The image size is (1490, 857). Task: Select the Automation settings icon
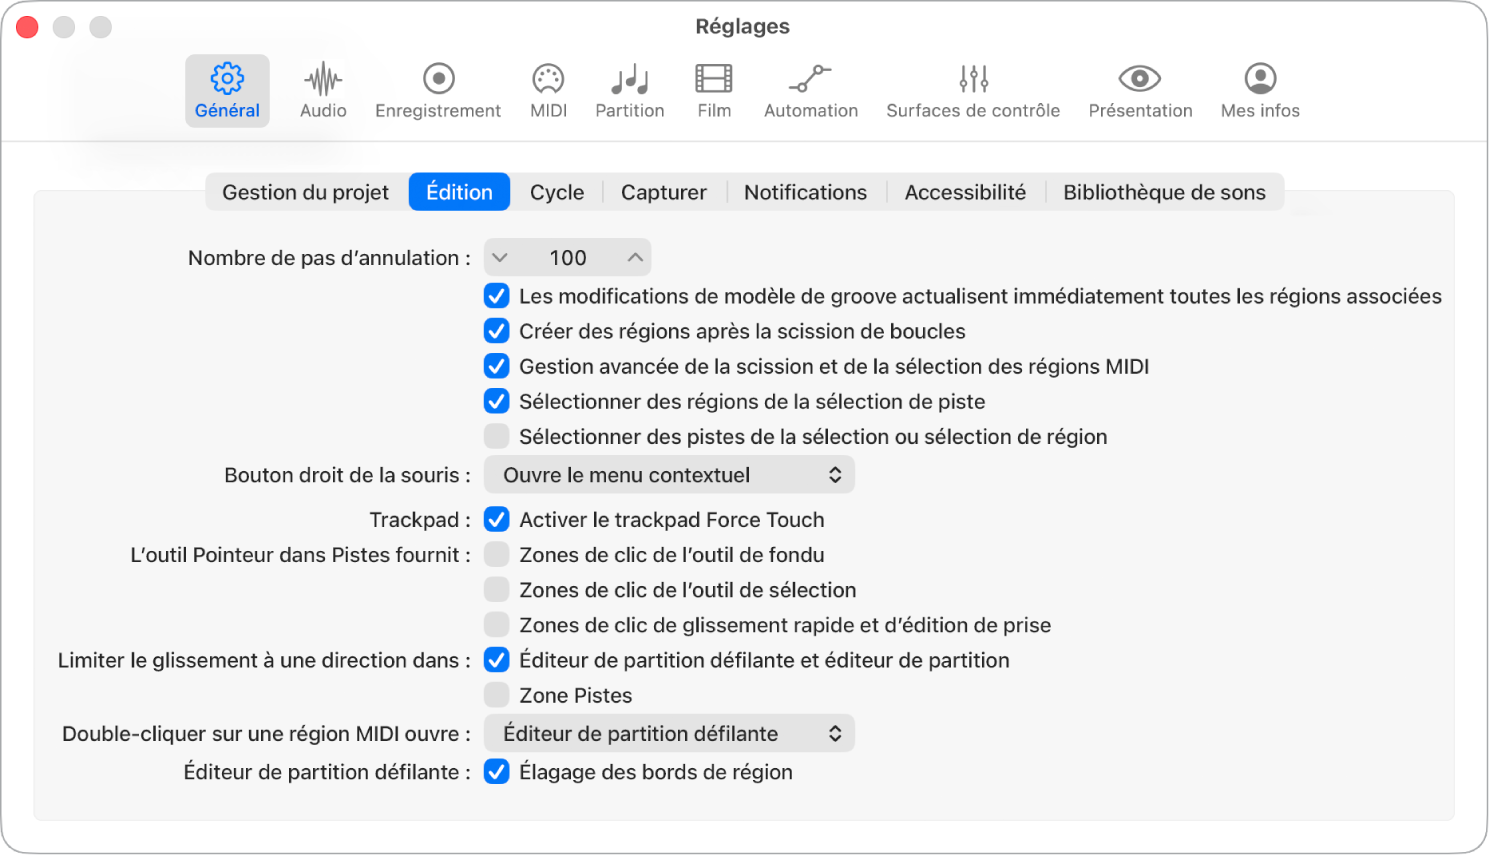(810, 90)
